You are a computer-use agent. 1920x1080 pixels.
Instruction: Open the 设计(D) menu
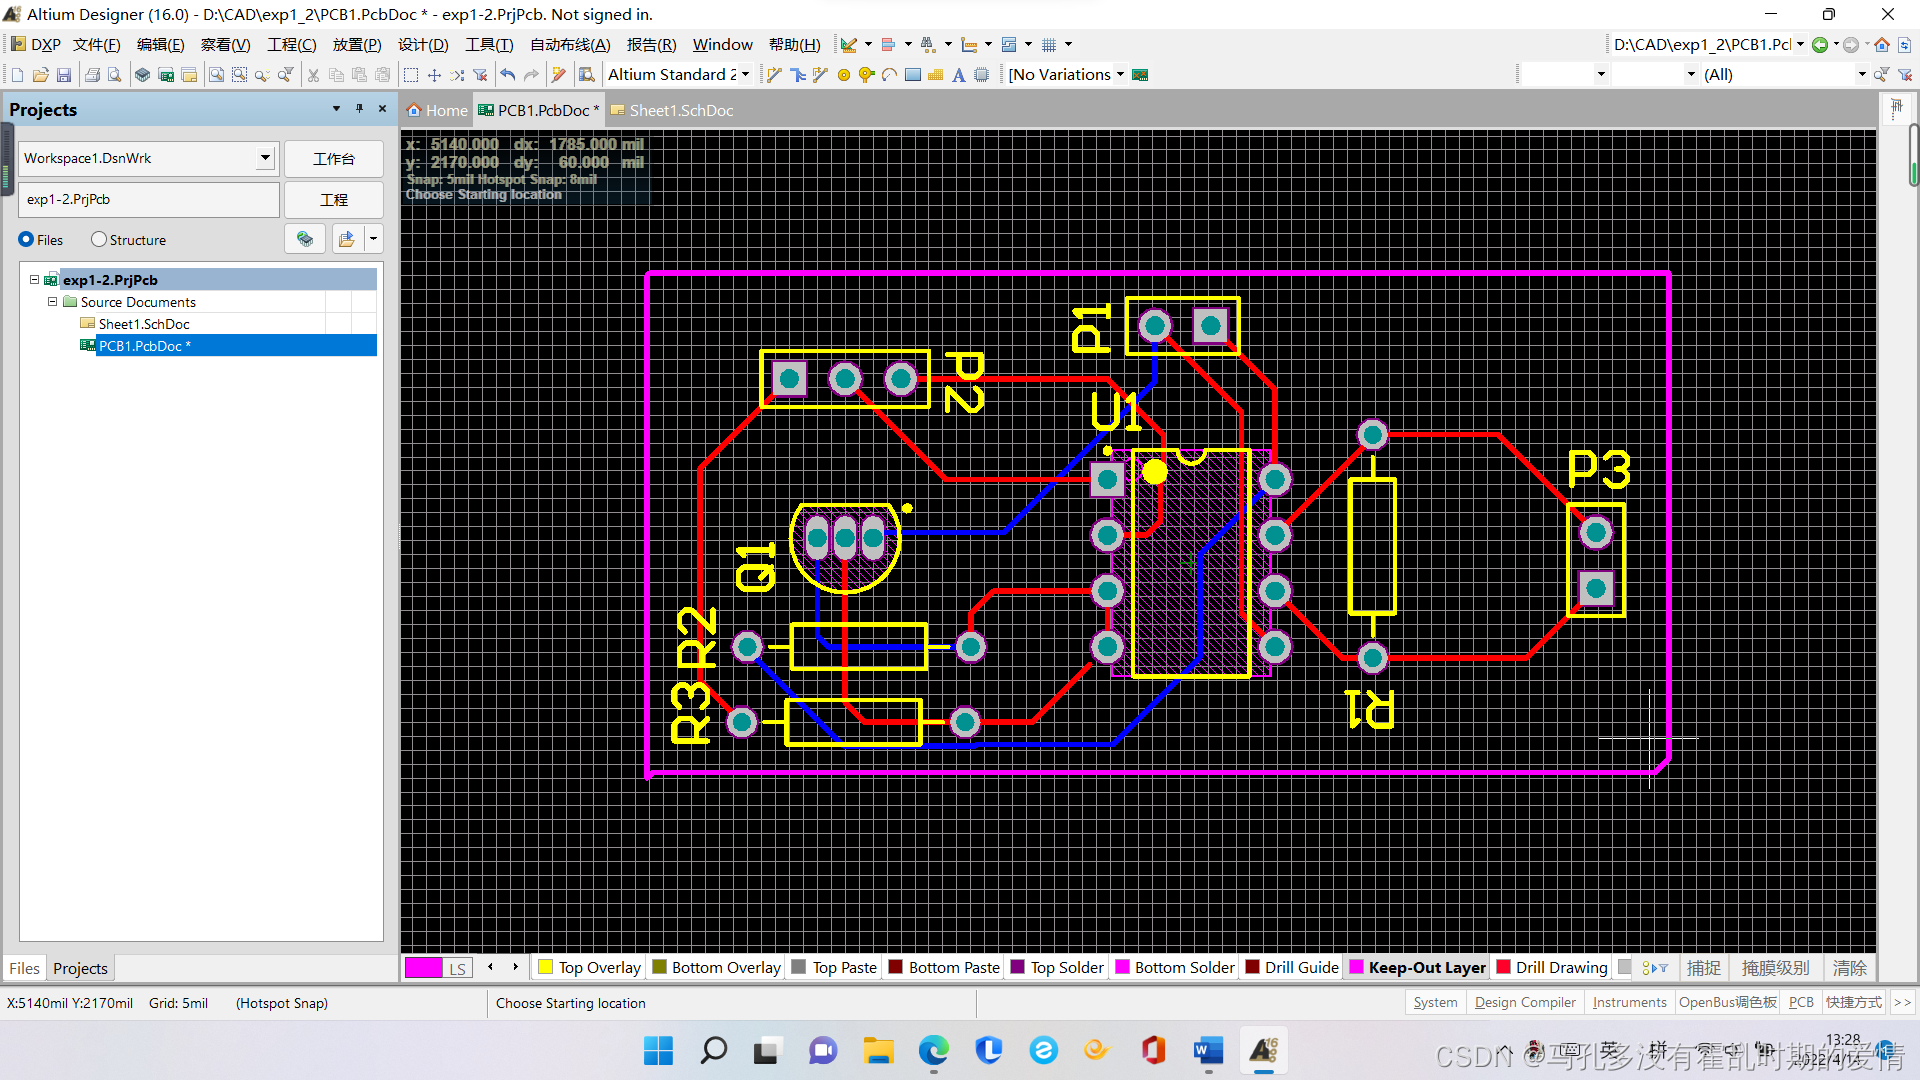[423, 45]
